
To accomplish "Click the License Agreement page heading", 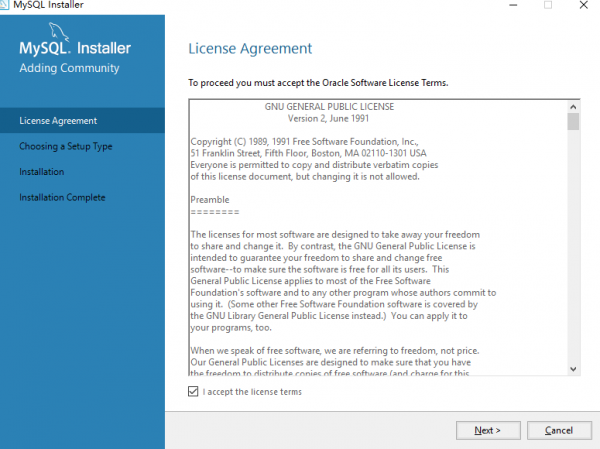I will point(250,49).
